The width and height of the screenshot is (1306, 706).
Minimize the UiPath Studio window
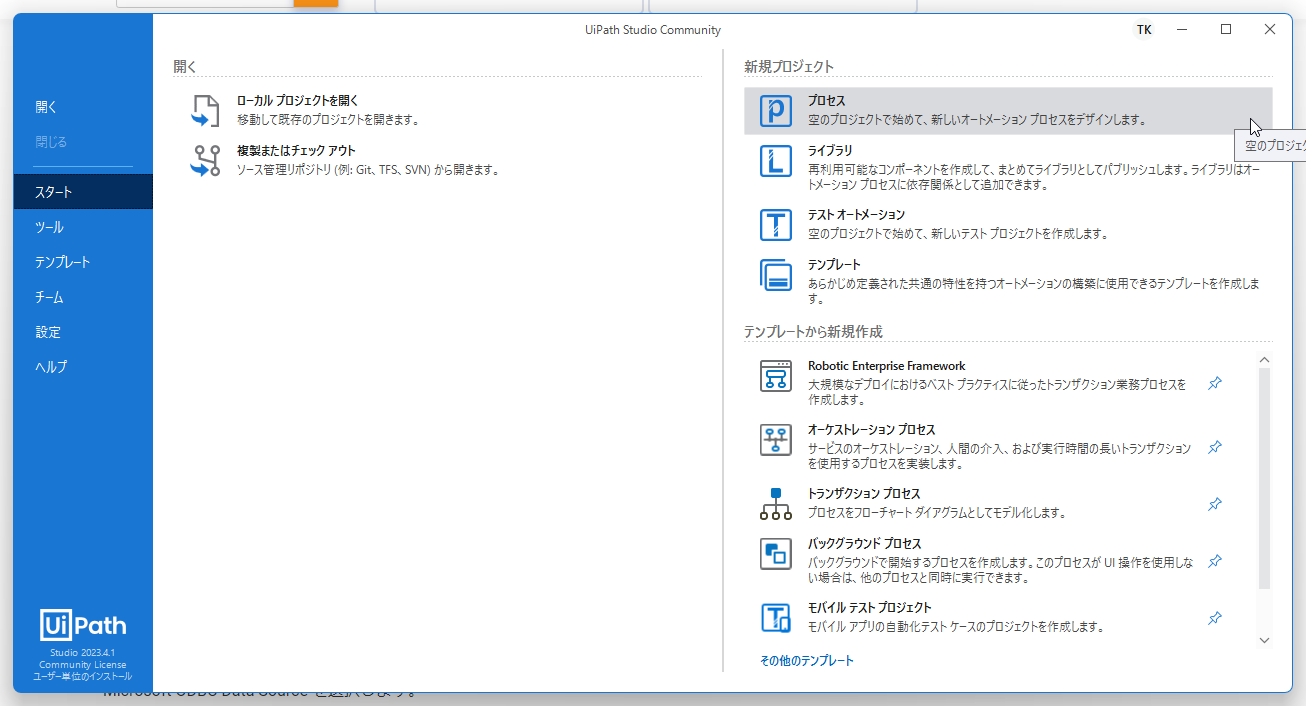click(1182, 30)
